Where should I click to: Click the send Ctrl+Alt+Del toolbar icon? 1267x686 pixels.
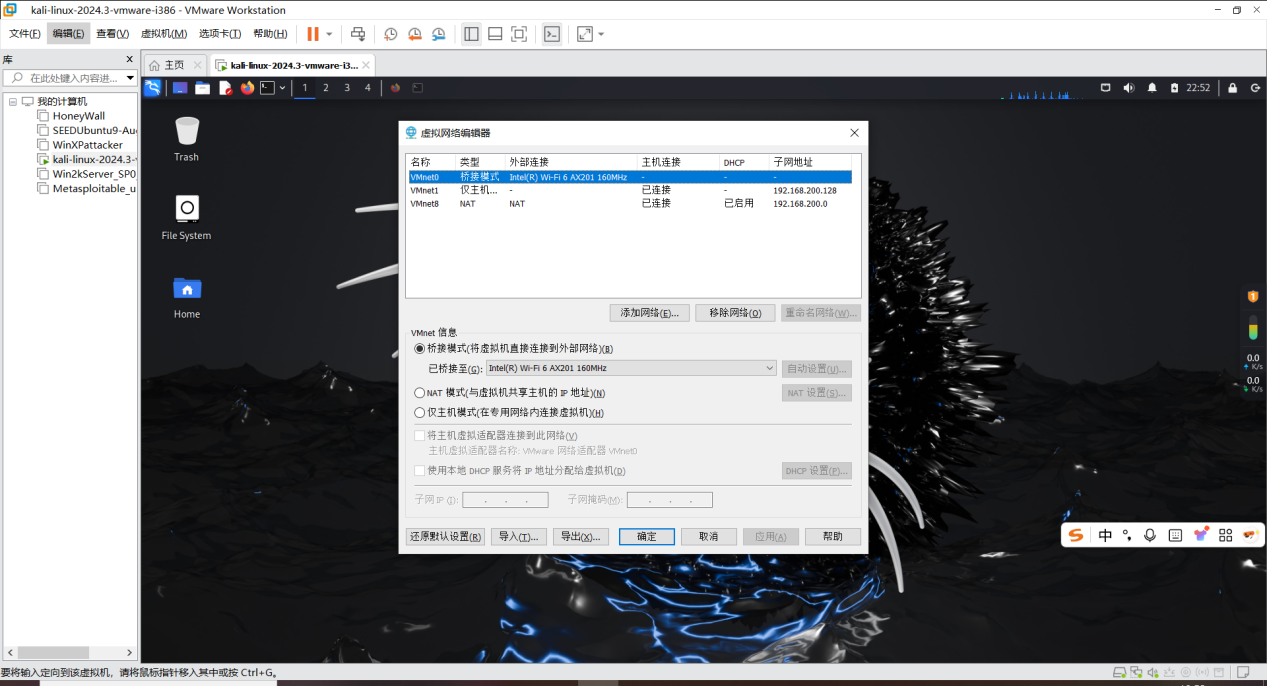pyautogui.click(x=358, y=34)
